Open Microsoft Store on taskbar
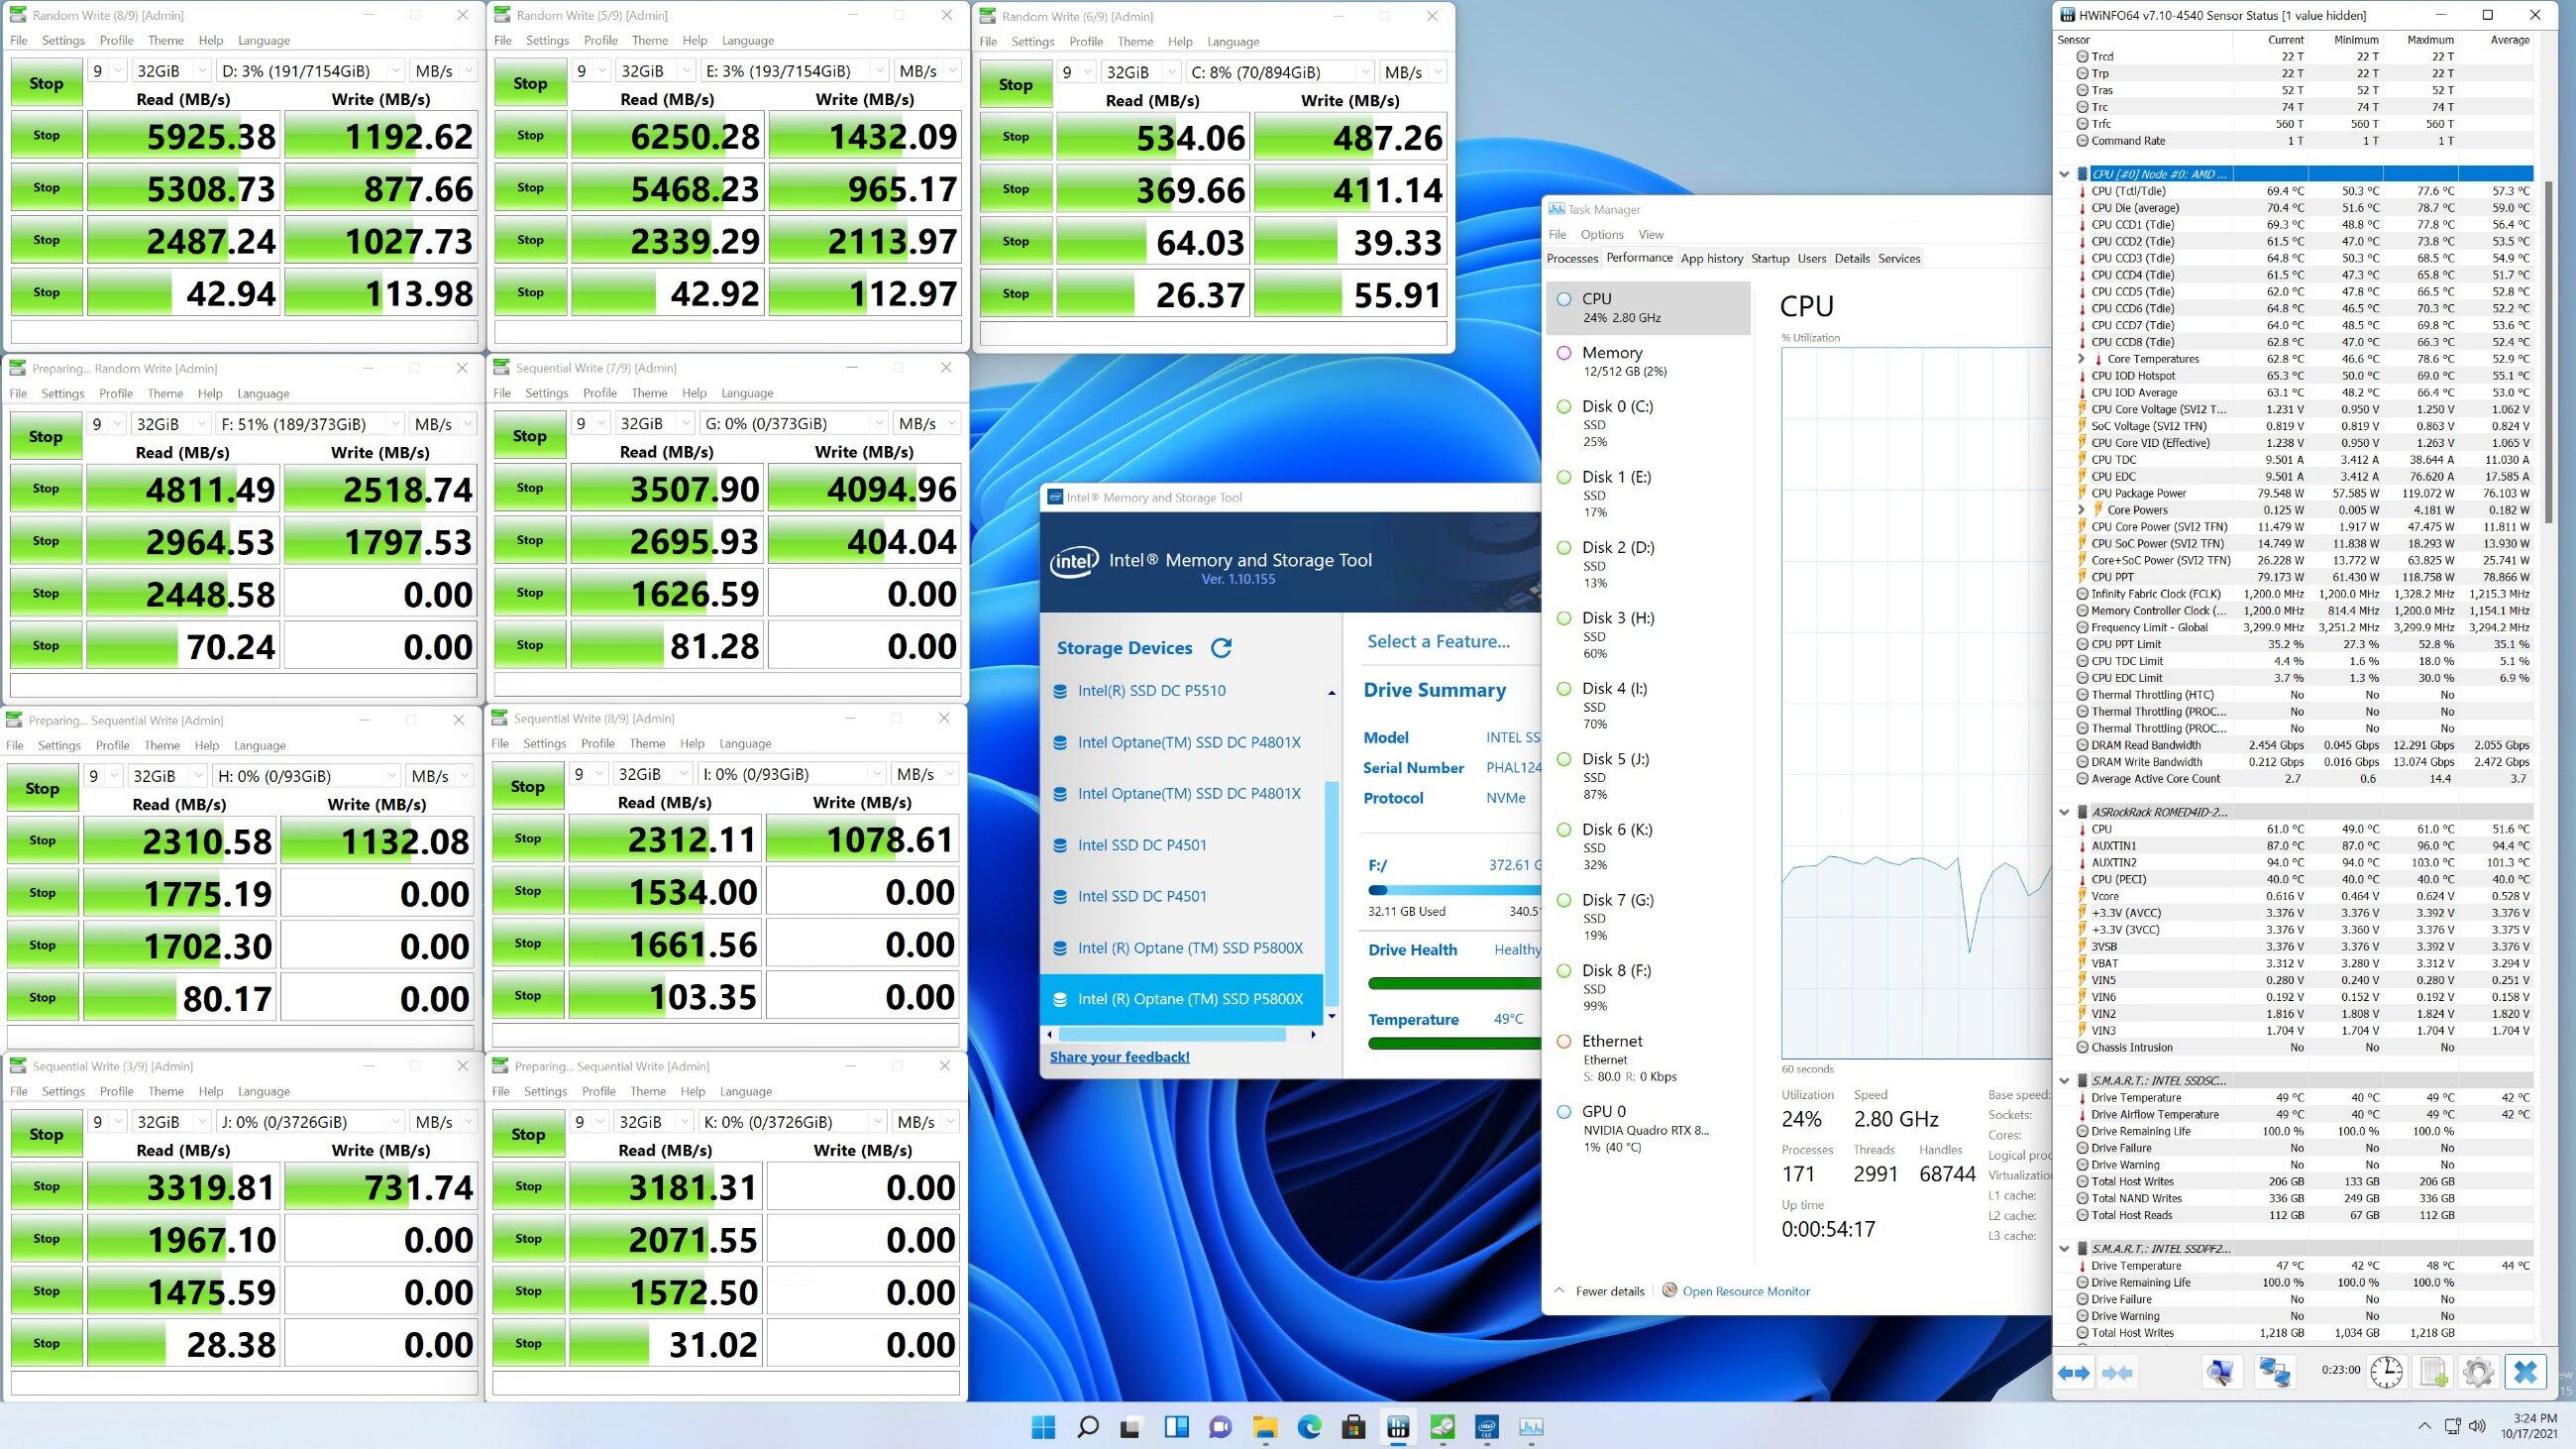The height and width of the screenshot is (1449, 2576). (x=1354, y=1427)
